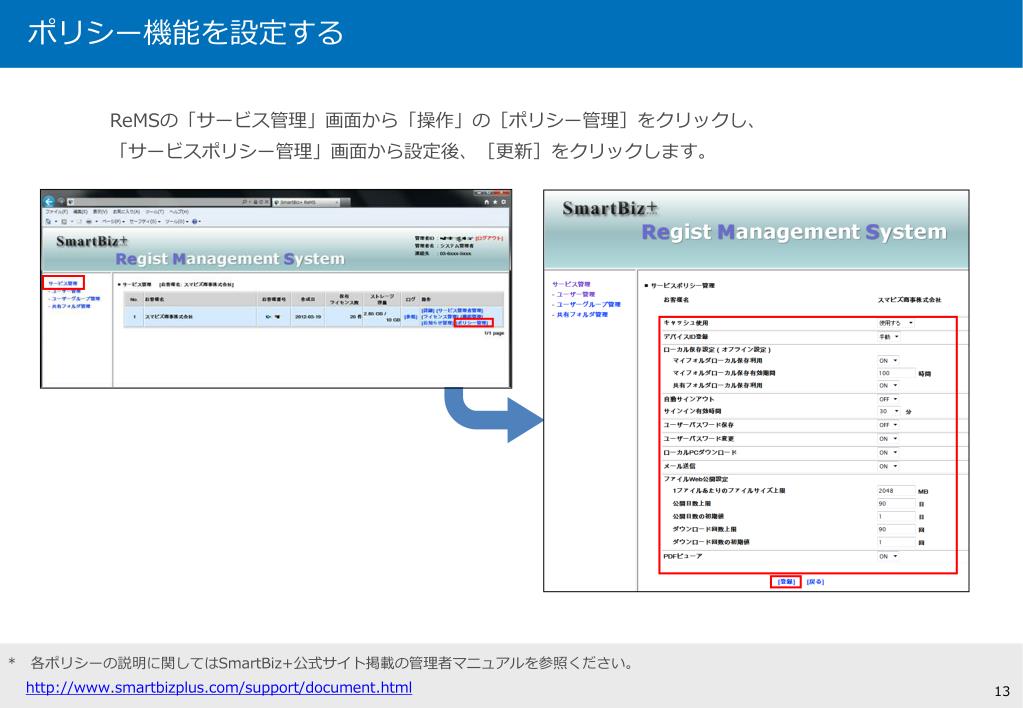The height and width of the screenshot is (708, 1023).
Task: Click サービス管理 in the policy window sidebar
Action: point(571,284)
